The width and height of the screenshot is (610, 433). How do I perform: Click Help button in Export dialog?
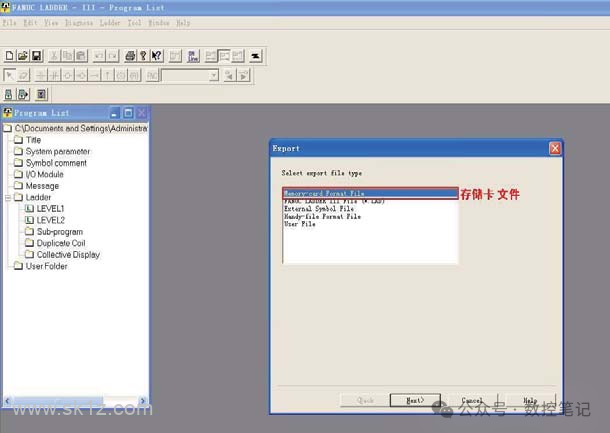[x=530, y=400]
